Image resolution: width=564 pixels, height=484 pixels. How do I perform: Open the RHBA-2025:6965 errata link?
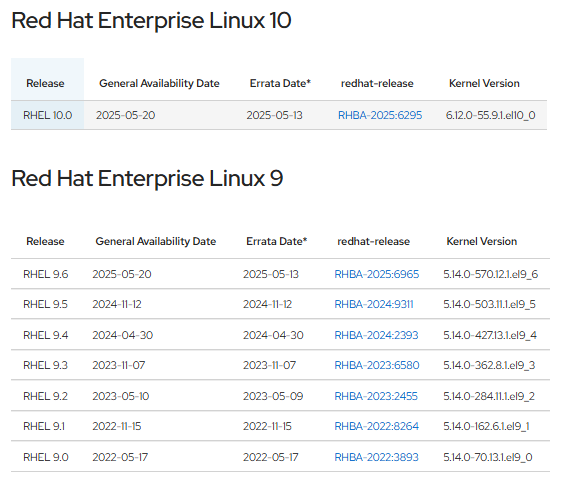377,274
